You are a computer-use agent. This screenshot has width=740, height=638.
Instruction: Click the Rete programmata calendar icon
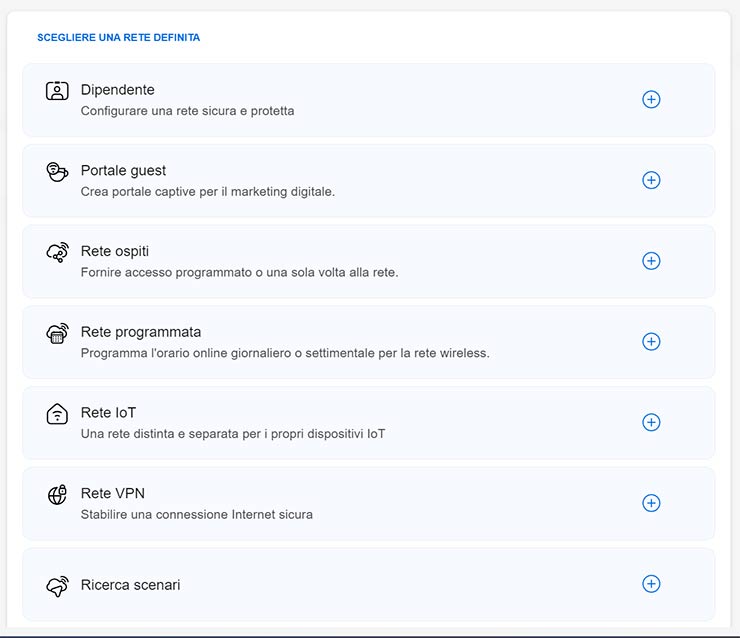pos(57,334)
